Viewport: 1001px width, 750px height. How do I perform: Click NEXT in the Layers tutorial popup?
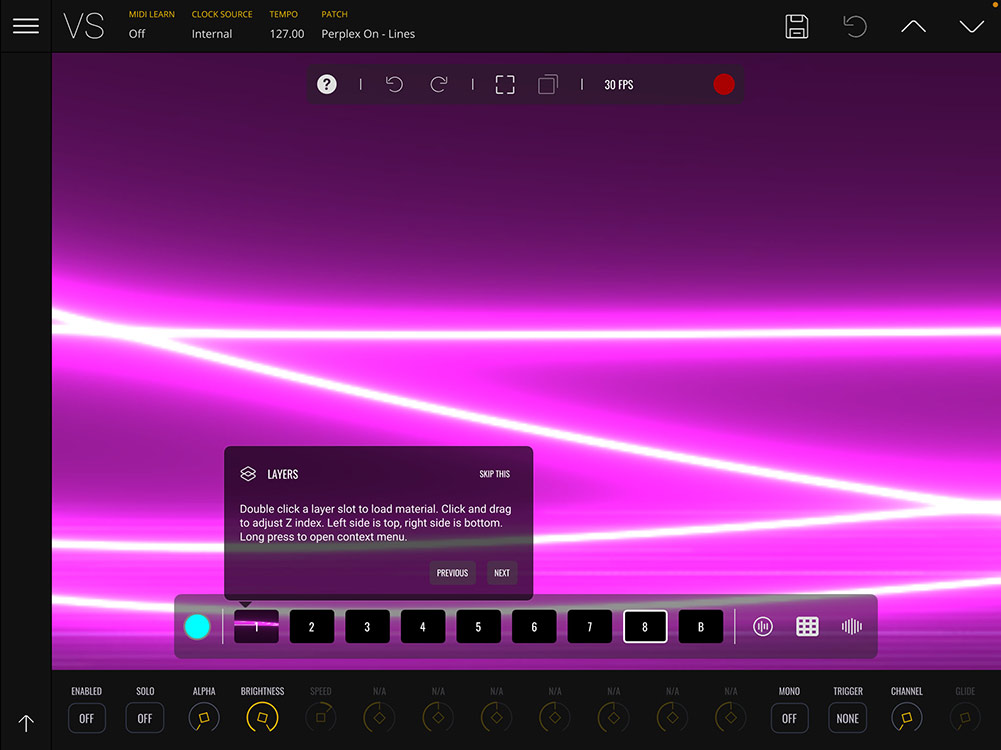502,573
